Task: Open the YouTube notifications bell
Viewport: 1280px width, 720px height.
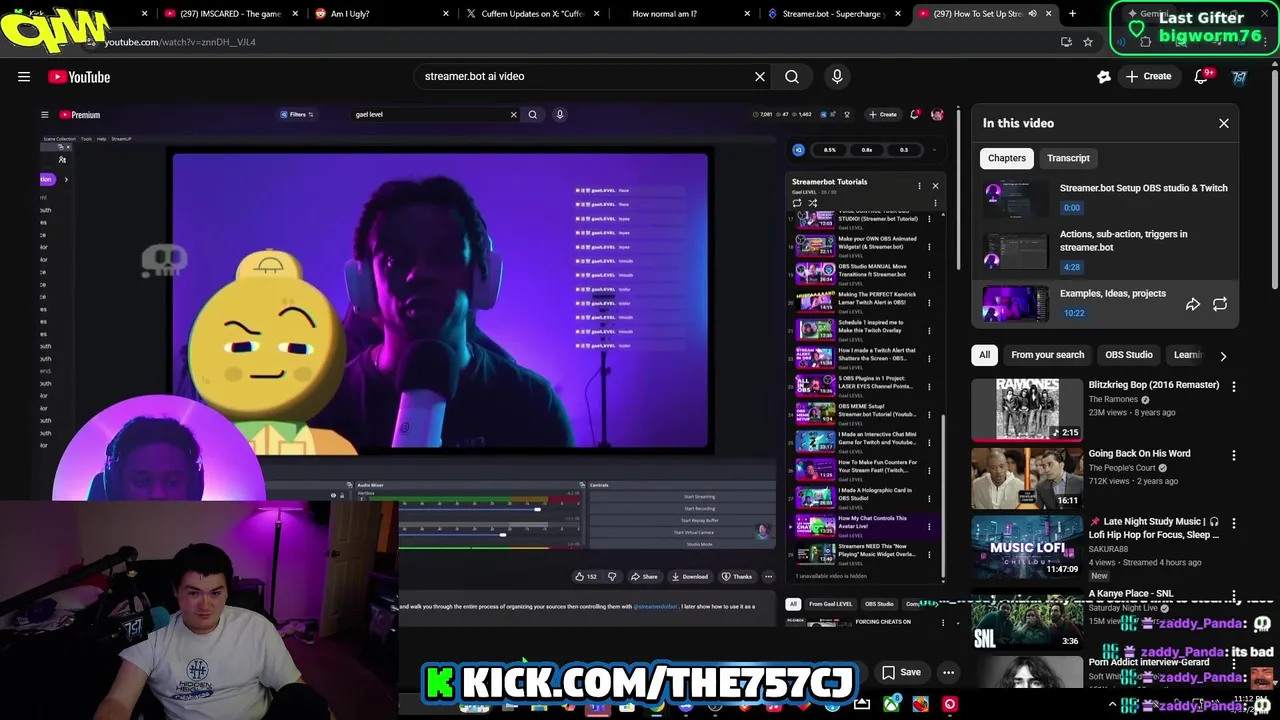Action: [x=1202, y=77]
